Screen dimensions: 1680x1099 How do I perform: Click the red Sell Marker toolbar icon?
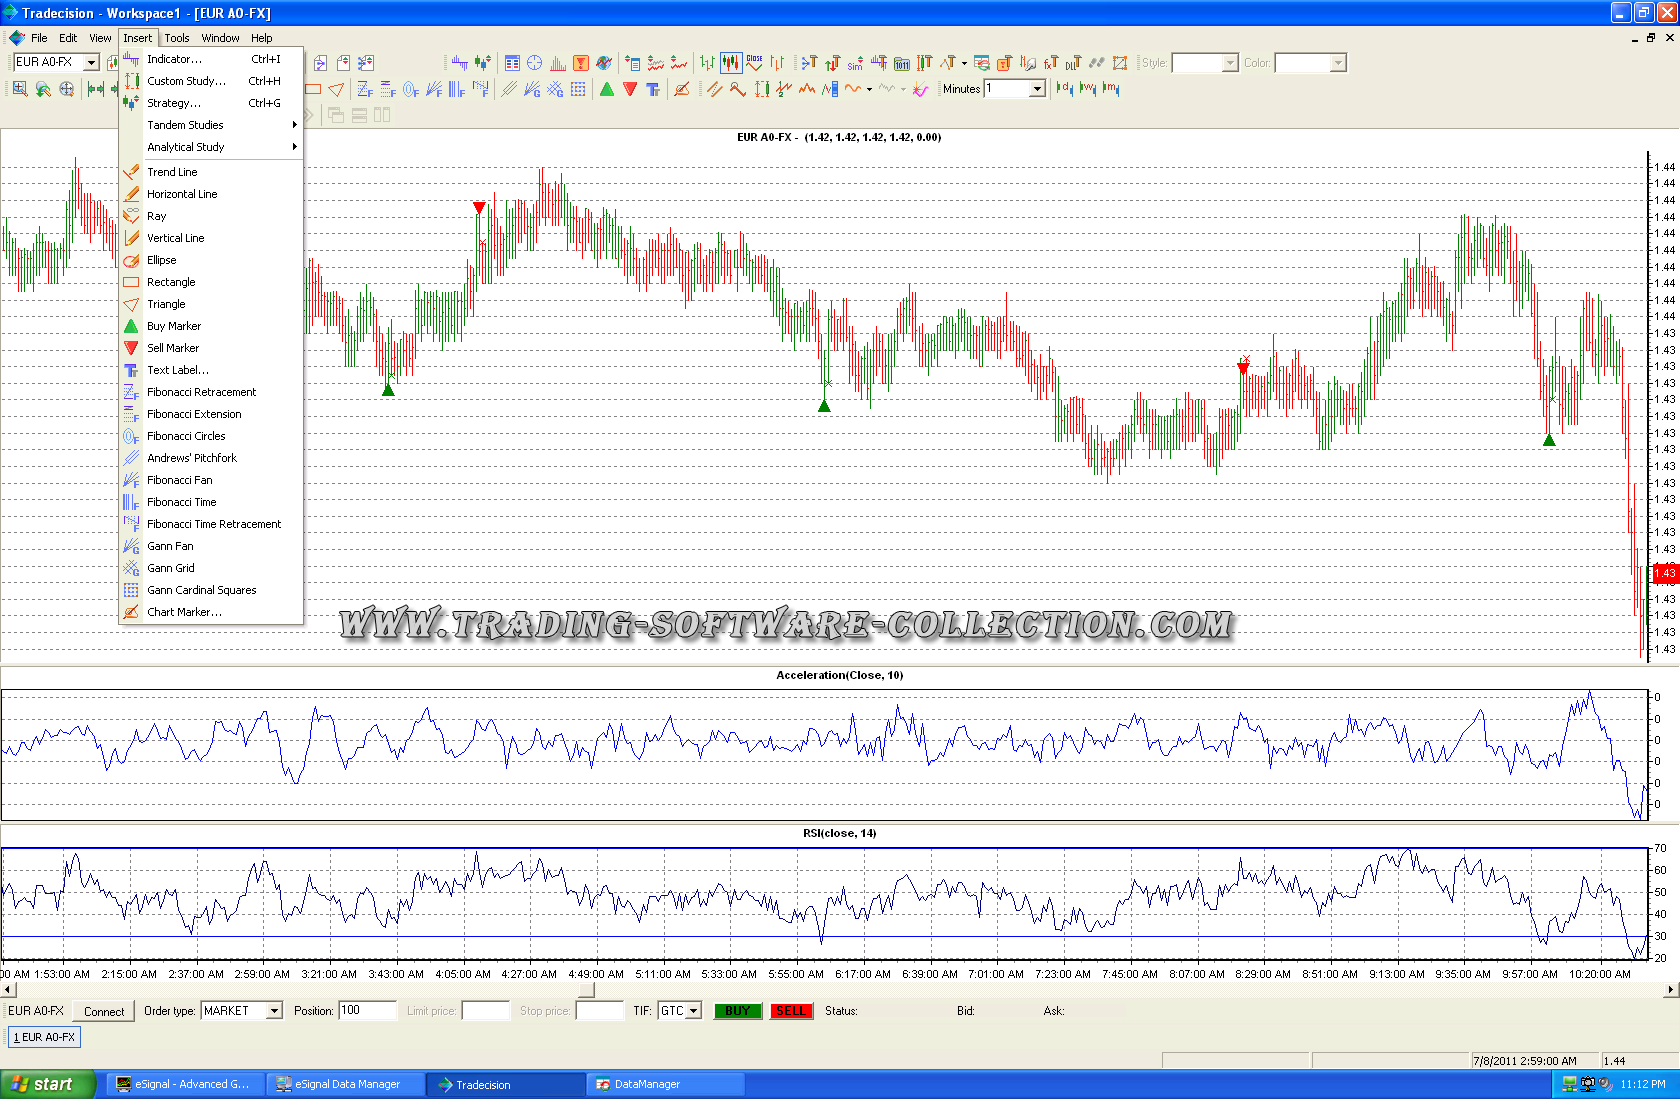pos(630,89)
